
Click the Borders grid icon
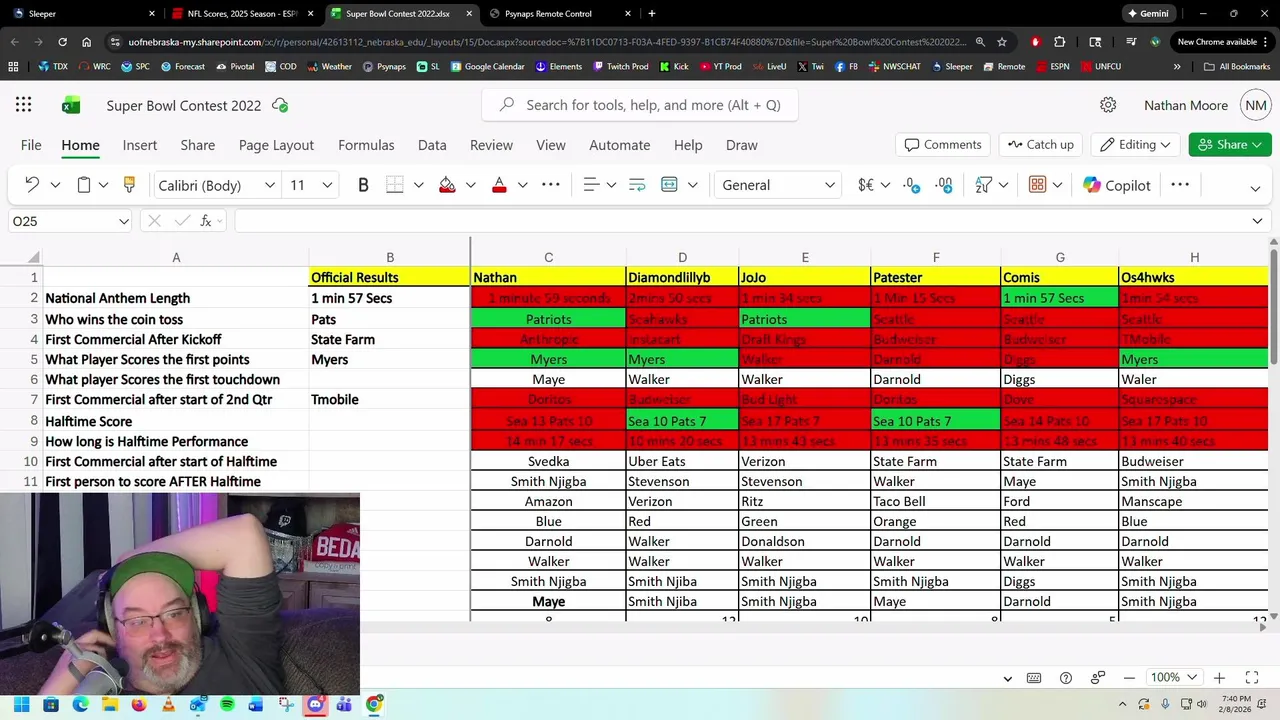point(395,185)
